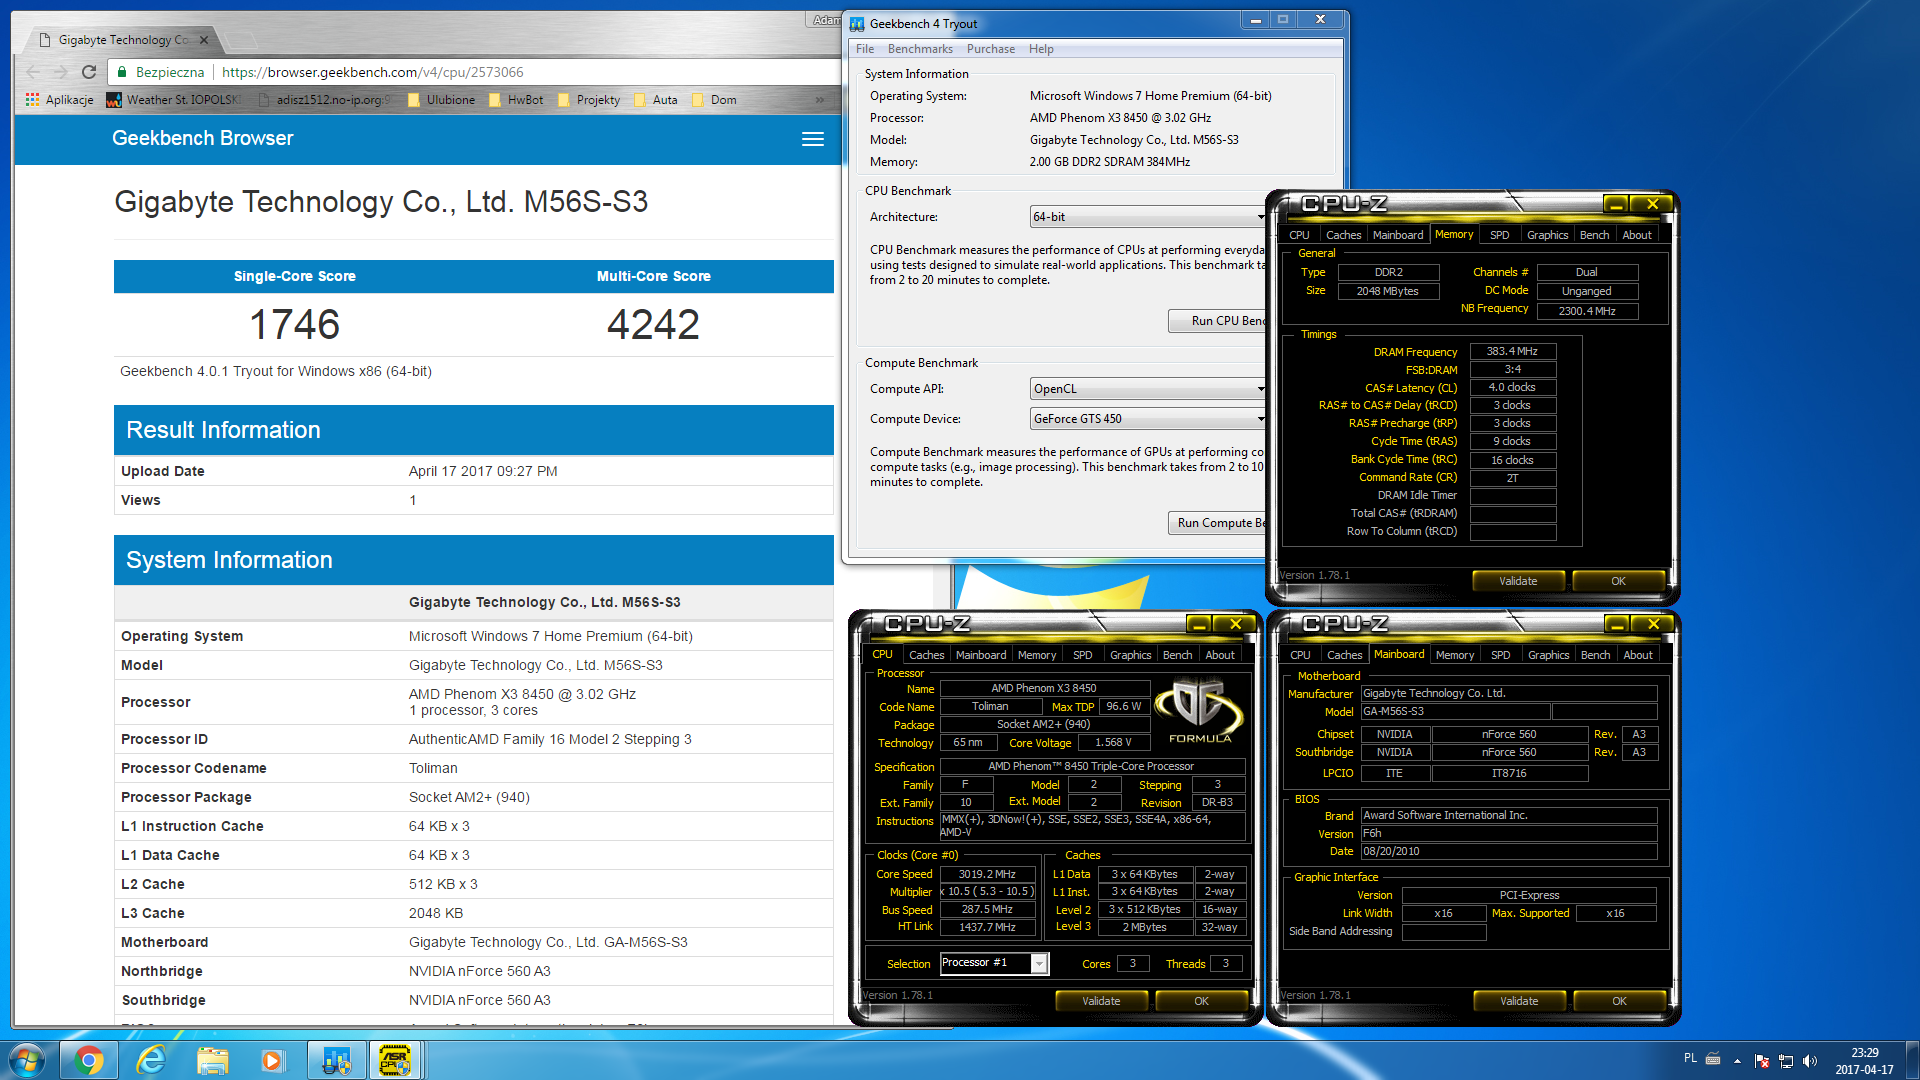This screenshot has height=1080, width=1920.
Task: Click OK in CPU-Z processor window
Action: point(1201,1001)
